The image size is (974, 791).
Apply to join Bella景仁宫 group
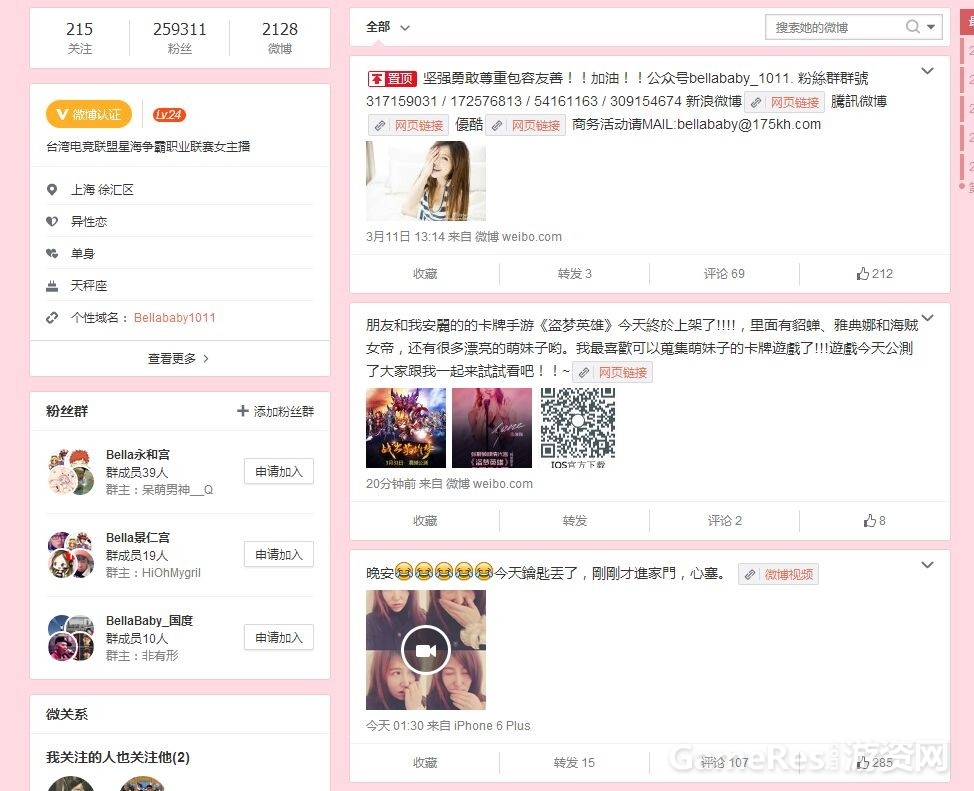[x=278, y=554]
